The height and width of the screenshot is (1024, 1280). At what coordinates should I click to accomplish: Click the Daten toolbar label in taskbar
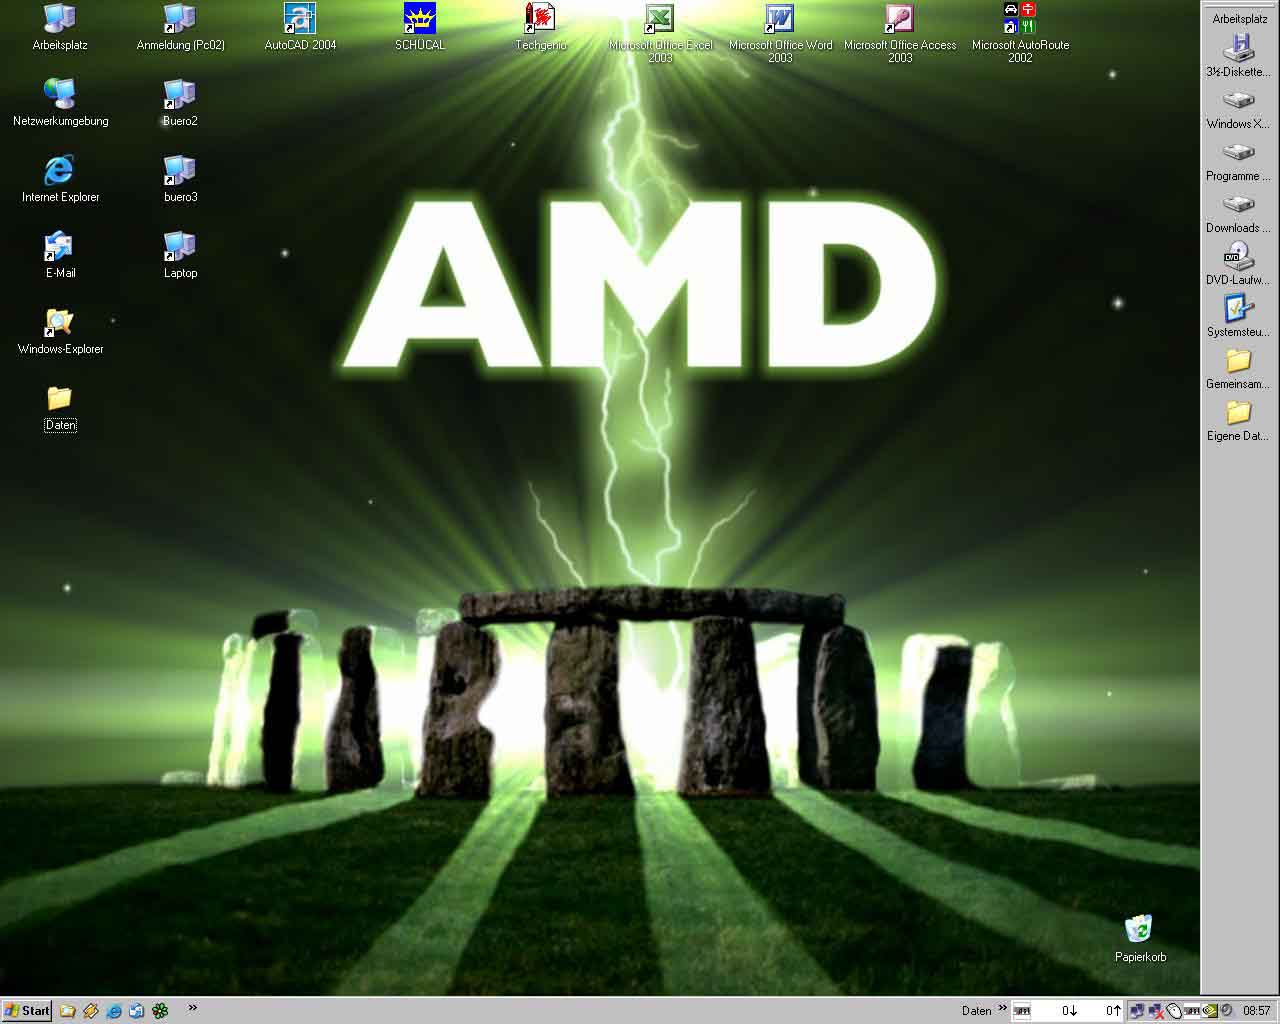pos(977,1011)
